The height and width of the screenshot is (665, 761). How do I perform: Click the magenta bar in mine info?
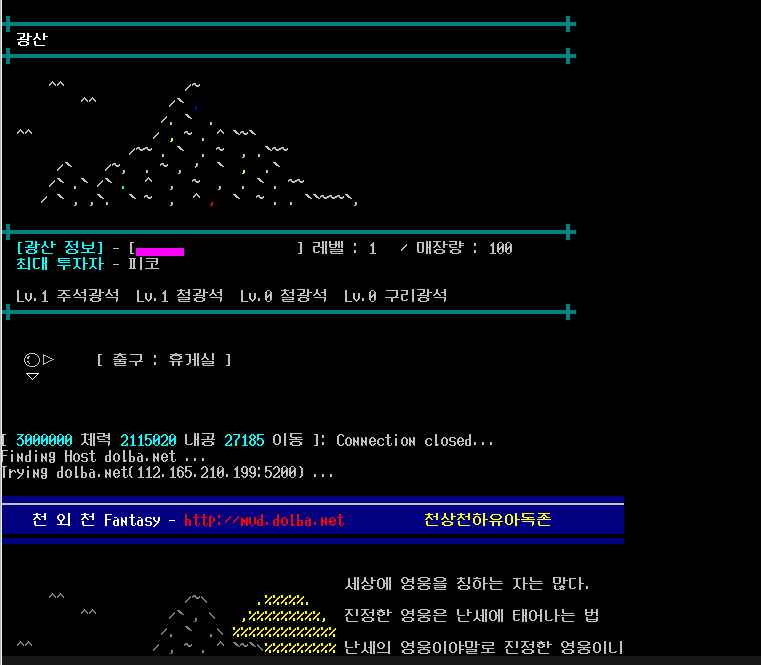click(x=159, y=250)
